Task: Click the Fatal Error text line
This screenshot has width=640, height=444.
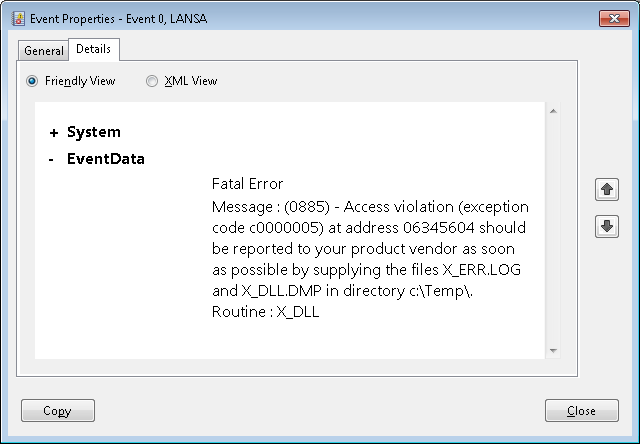Action: point(248,184)
